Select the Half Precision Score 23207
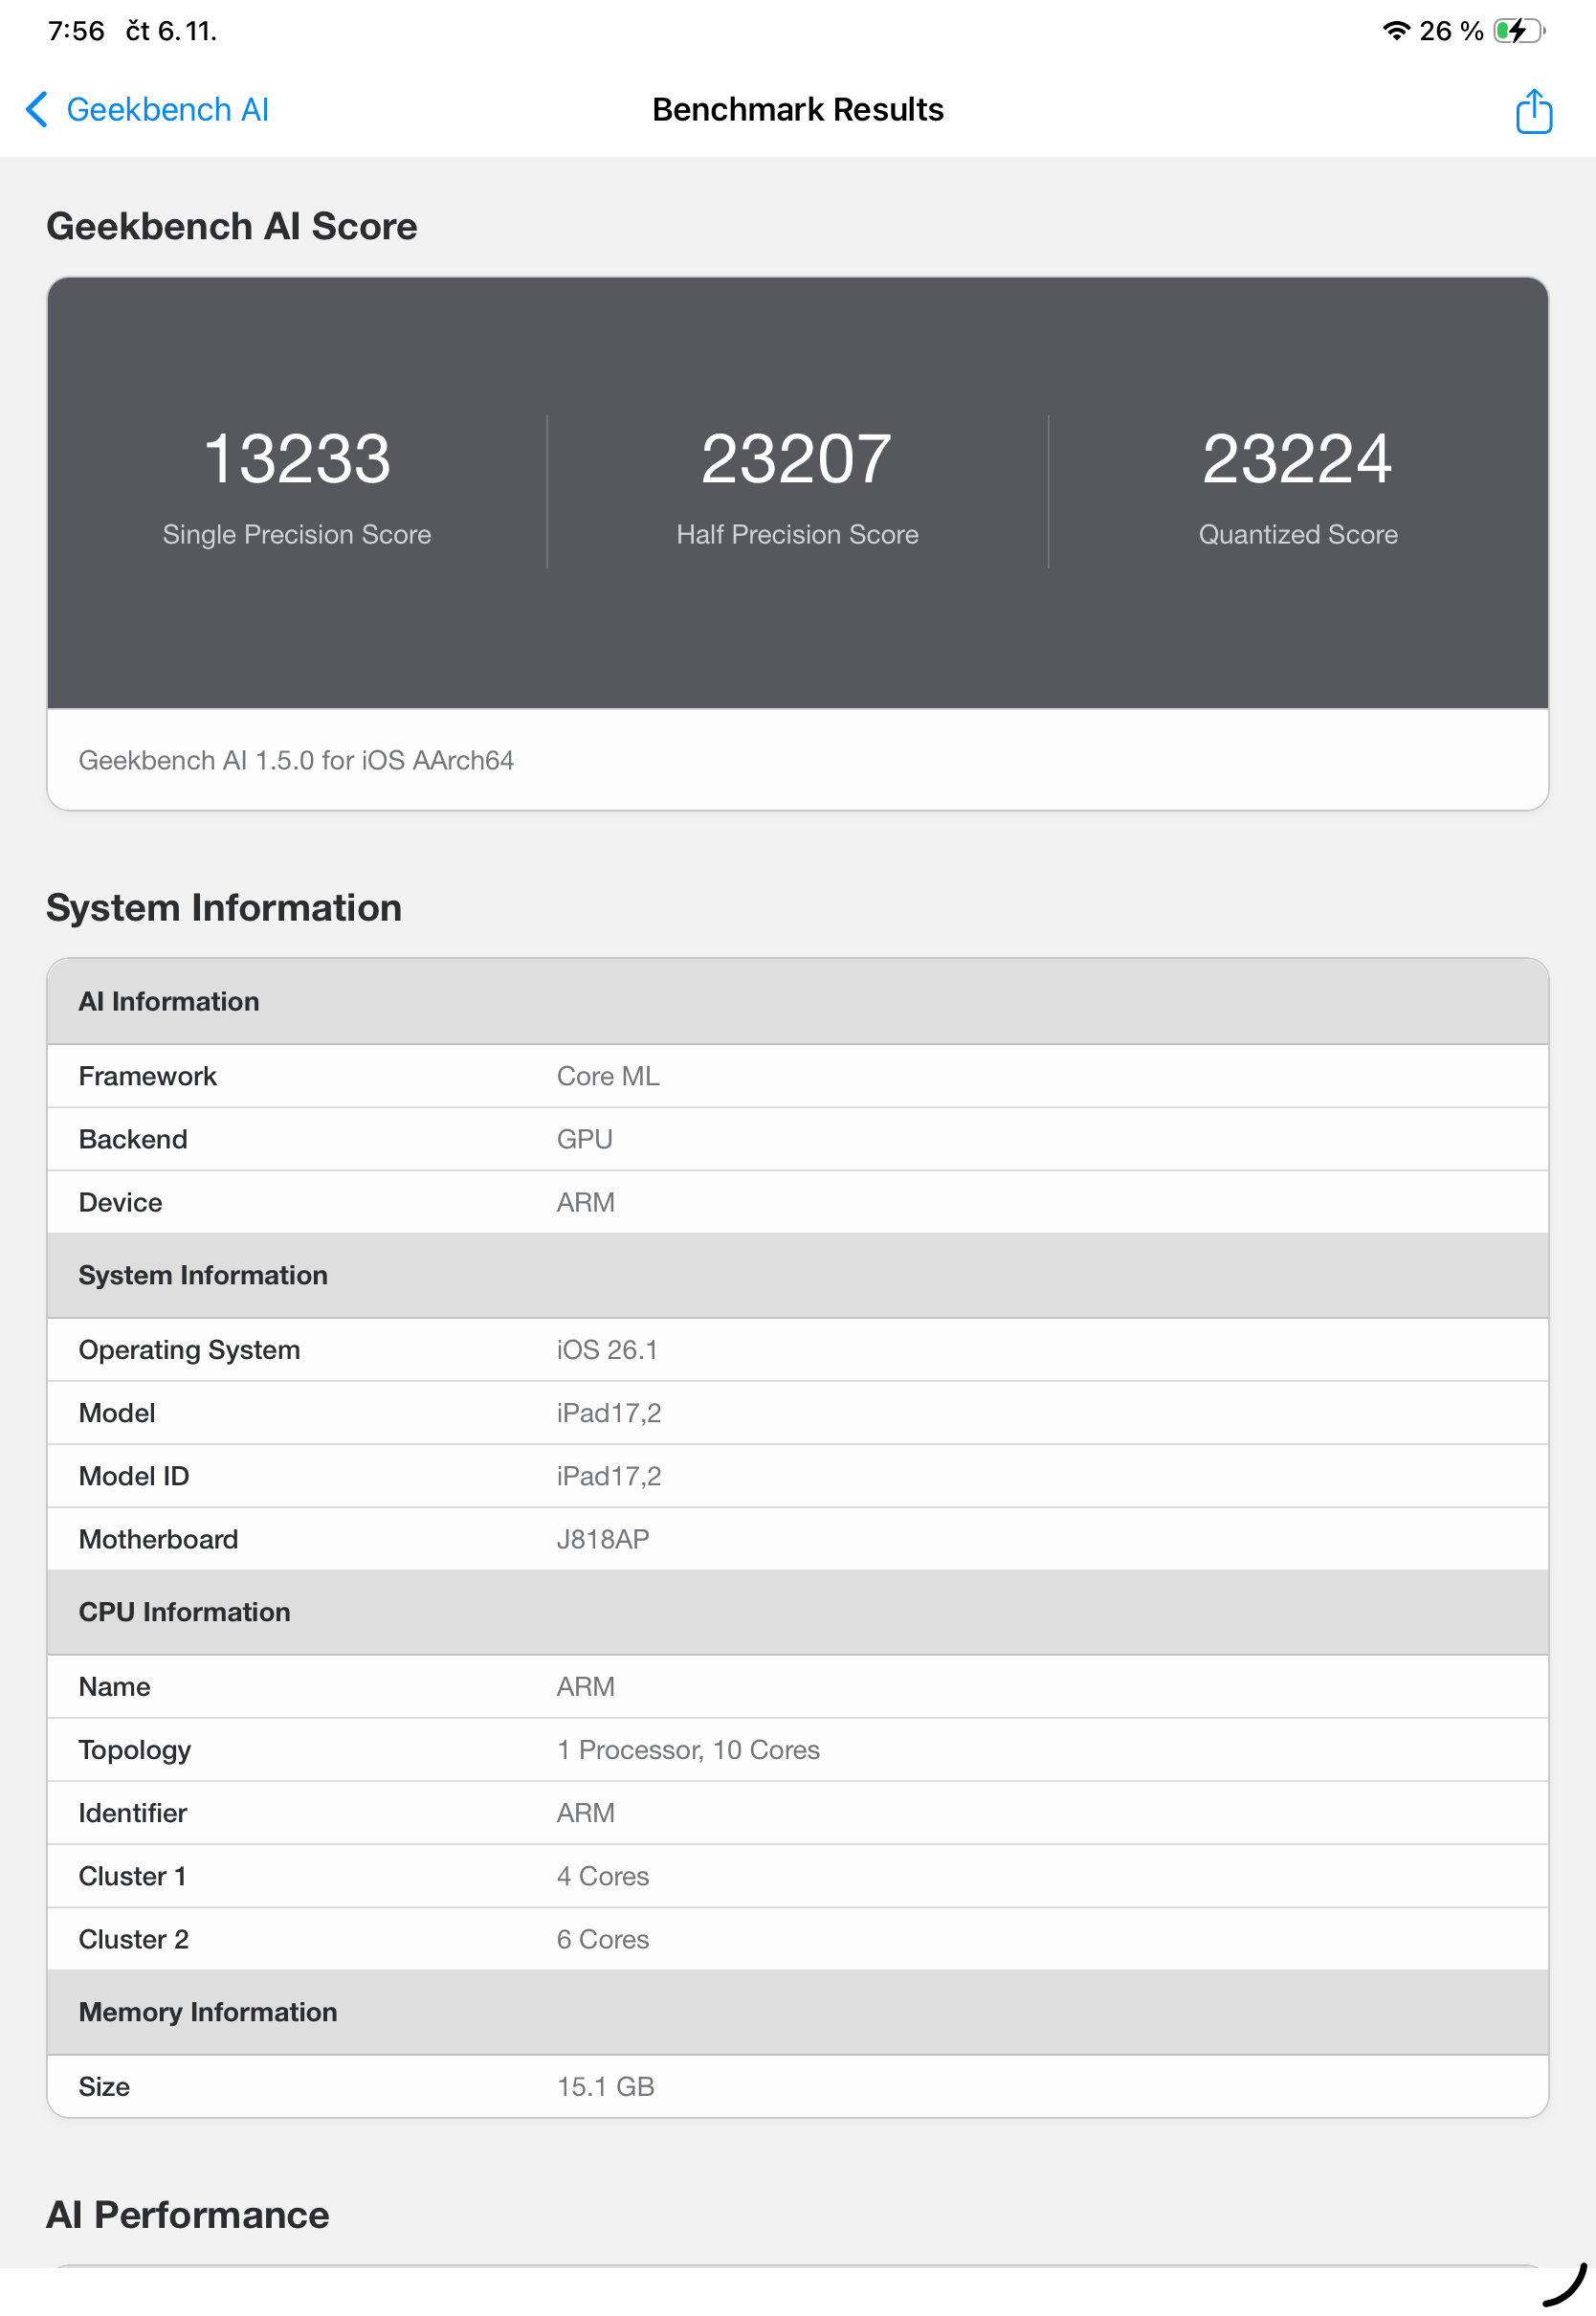Screen dimensions: 1596x2316 (797, 459)
